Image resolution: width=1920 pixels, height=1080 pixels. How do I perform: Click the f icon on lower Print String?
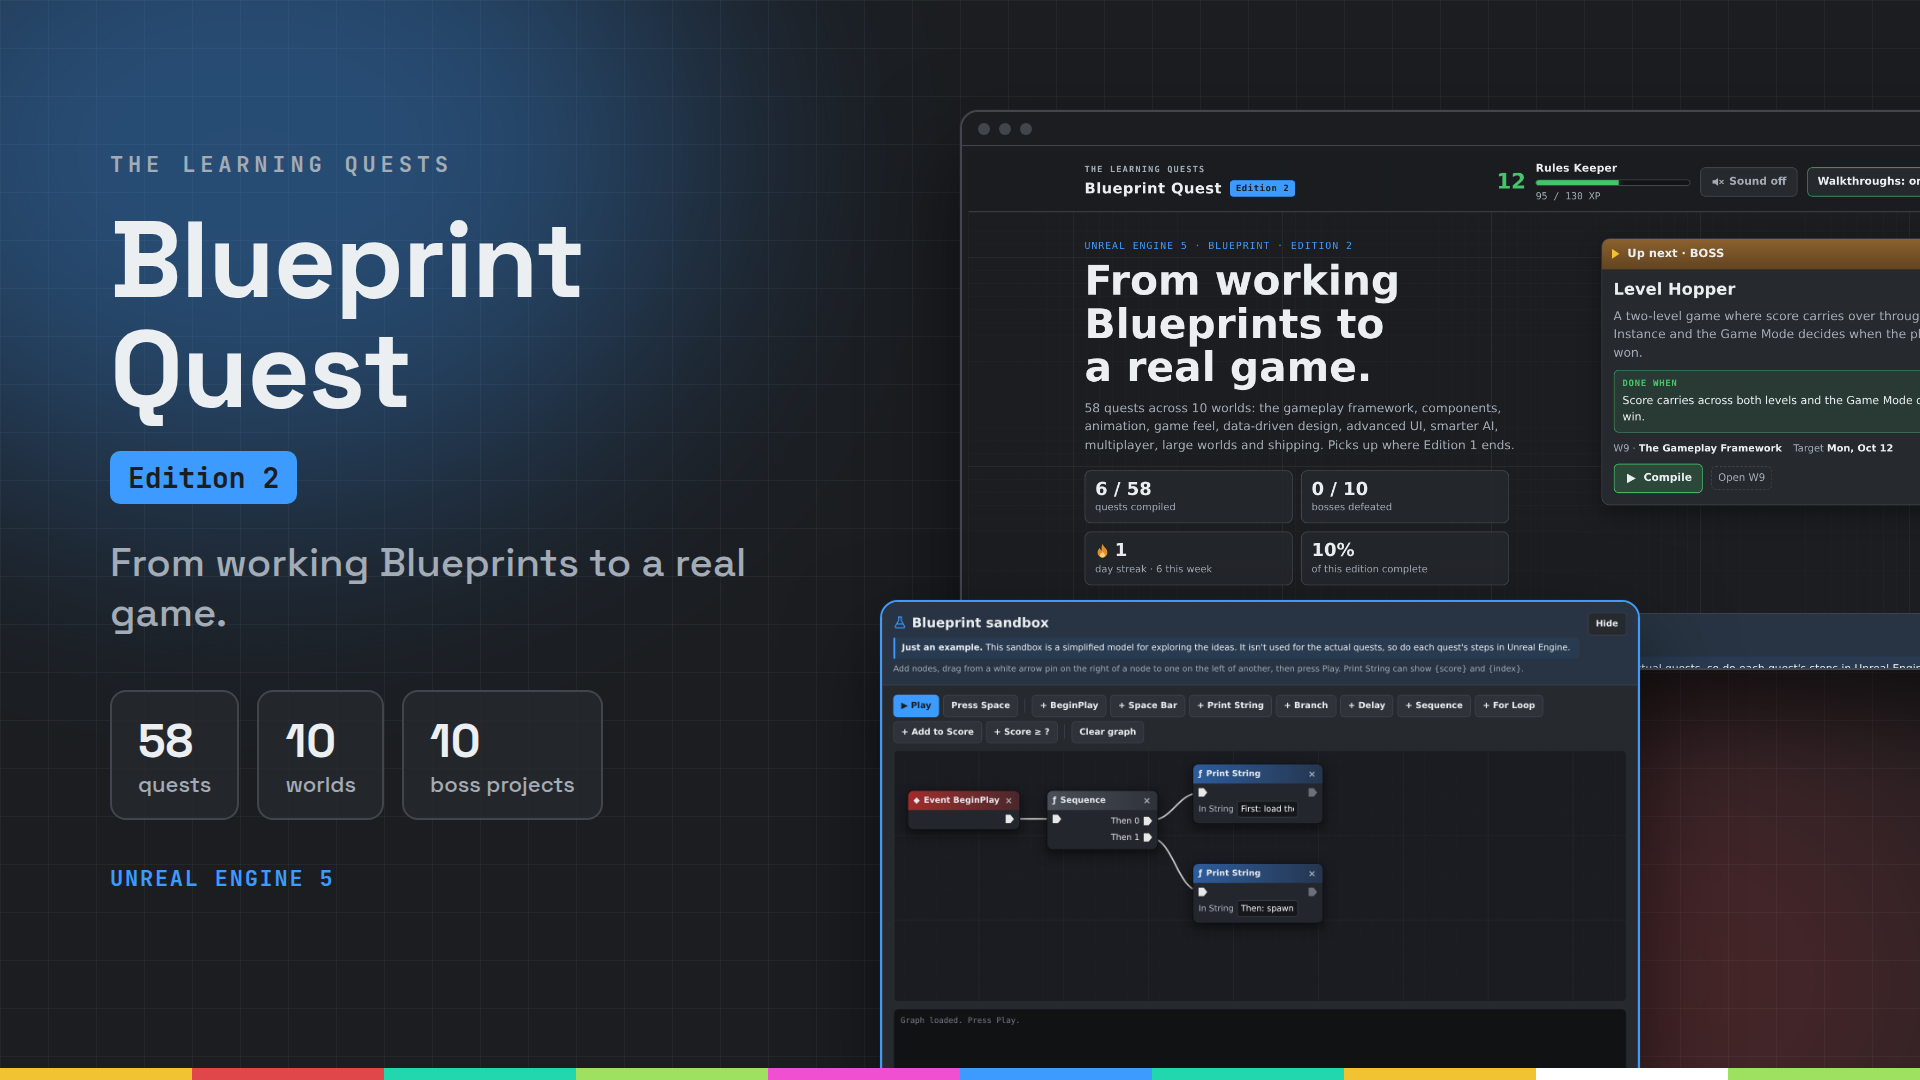tap(1200, 873)
